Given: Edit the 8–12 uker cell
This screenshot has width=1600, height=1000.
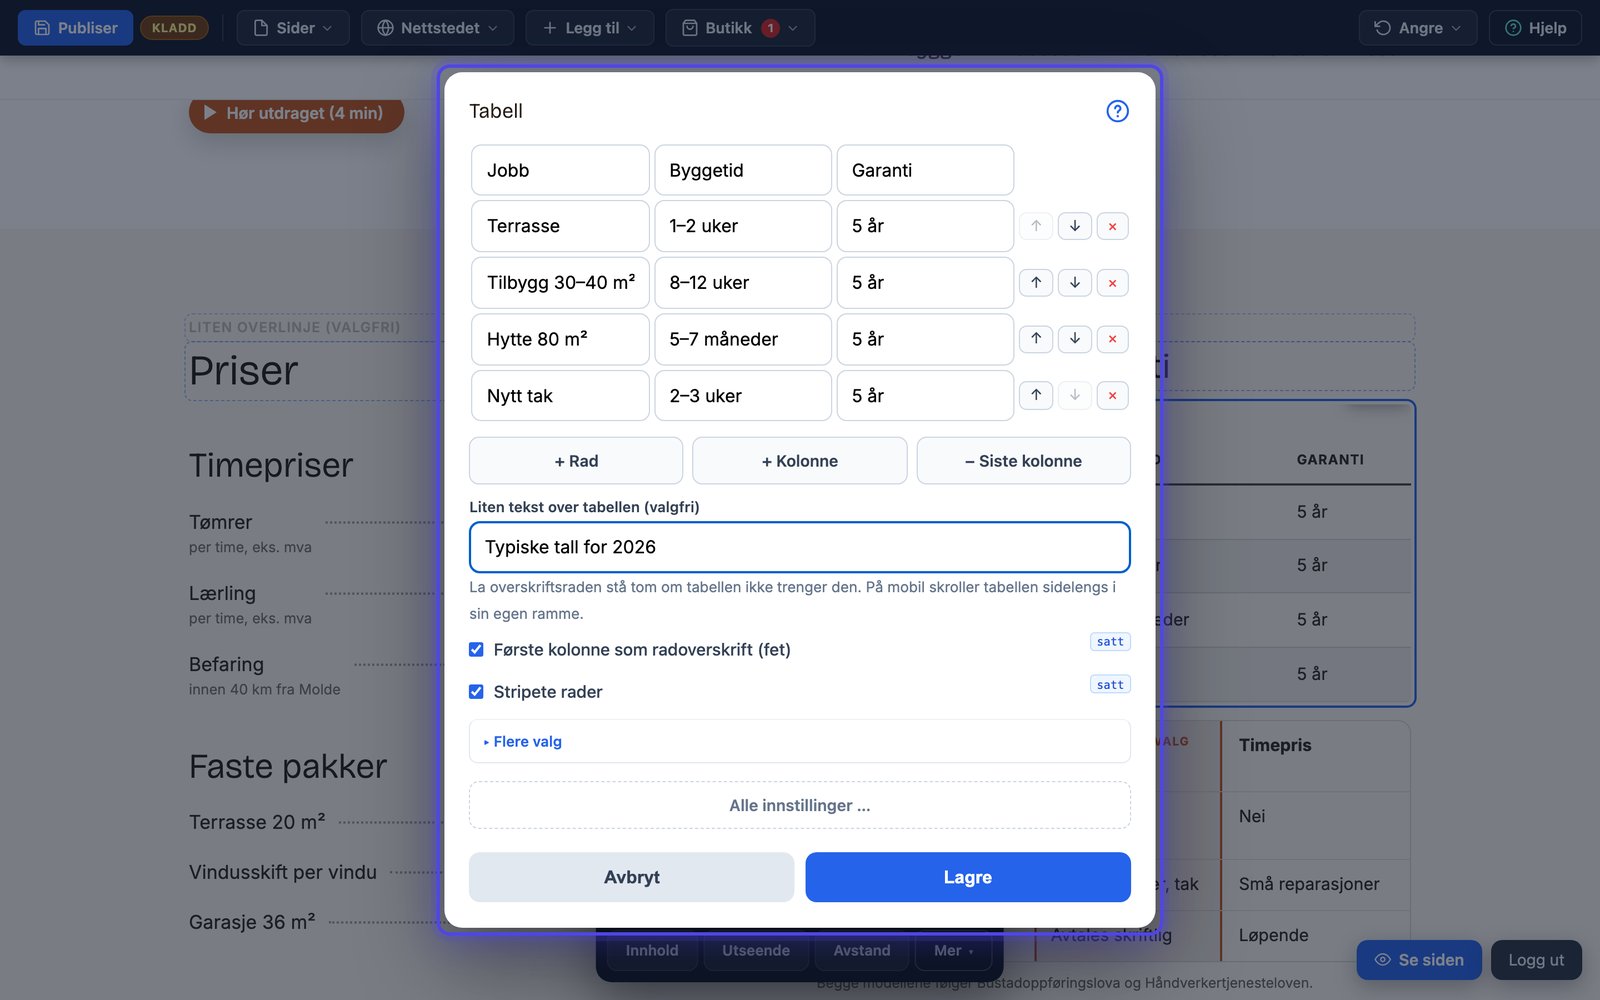Looking at the screenshot, I should click(743, 283).
